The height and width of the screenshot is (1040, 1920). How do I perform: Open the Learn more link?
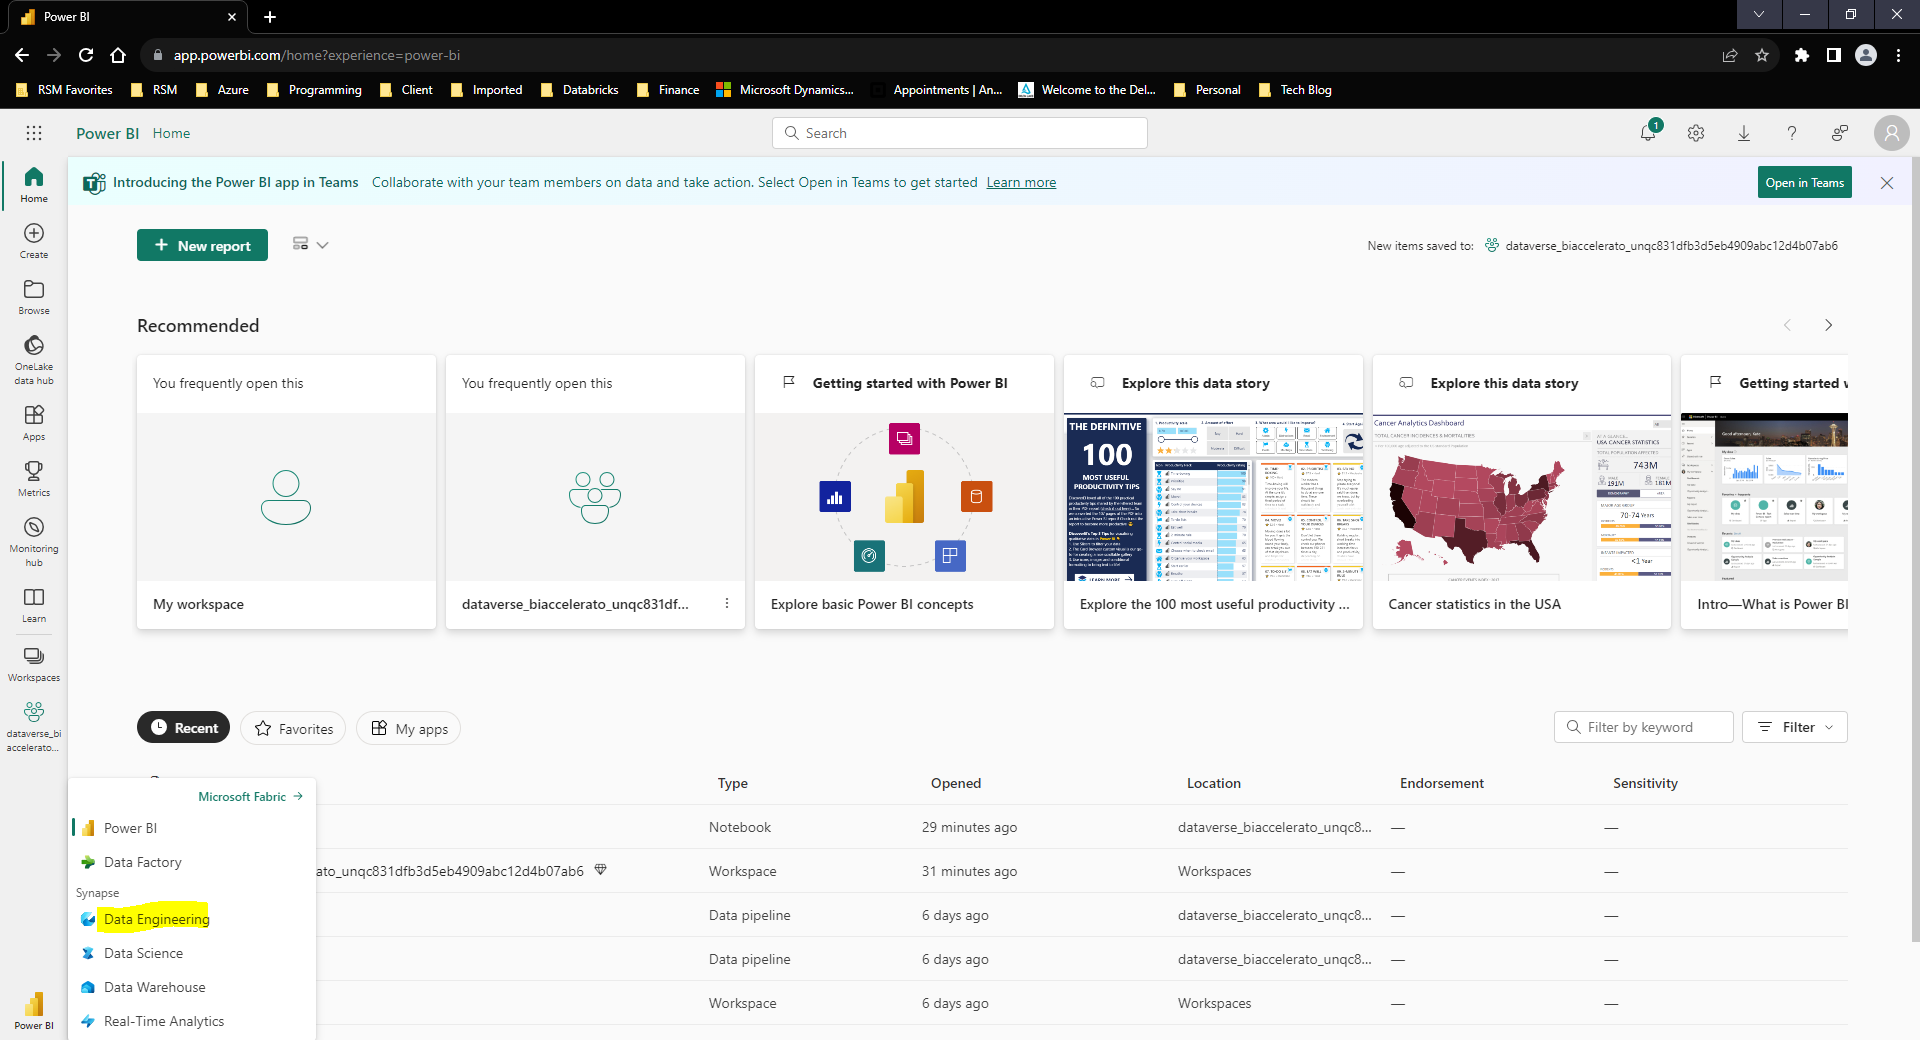click(x=1021, y=182)
